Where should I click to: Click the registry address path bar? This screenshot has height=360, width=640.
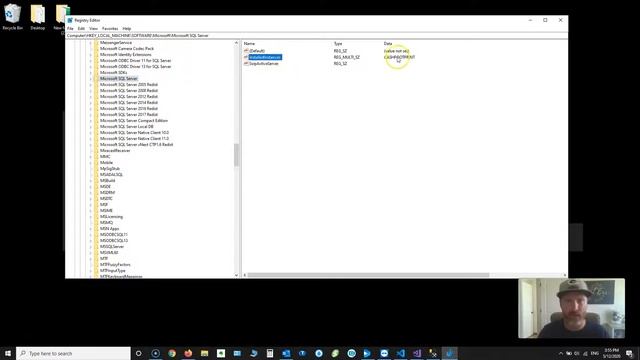316,36
